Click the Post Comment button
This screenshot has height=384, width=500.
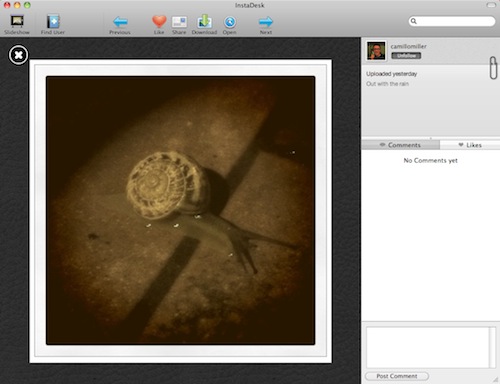(397, 376)
